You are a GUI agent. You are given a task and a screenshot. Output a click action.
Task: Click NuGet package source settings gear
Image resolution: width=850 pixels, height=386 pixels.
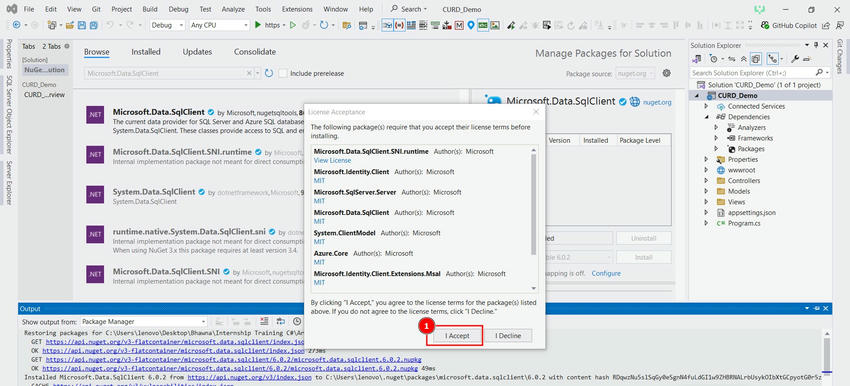(x=667, y=73)
